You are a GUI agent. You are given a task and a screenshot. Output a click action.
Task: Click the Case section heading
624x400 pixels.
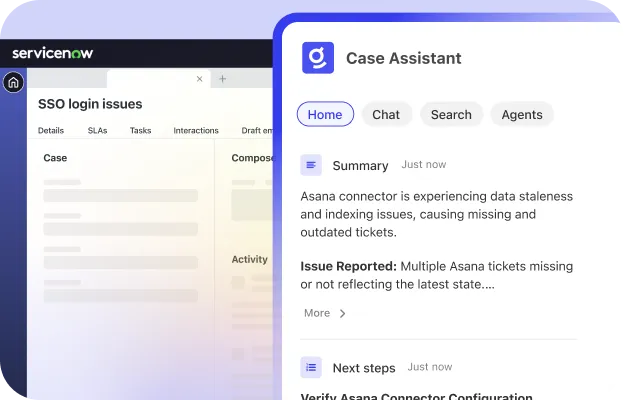point(55,158)
